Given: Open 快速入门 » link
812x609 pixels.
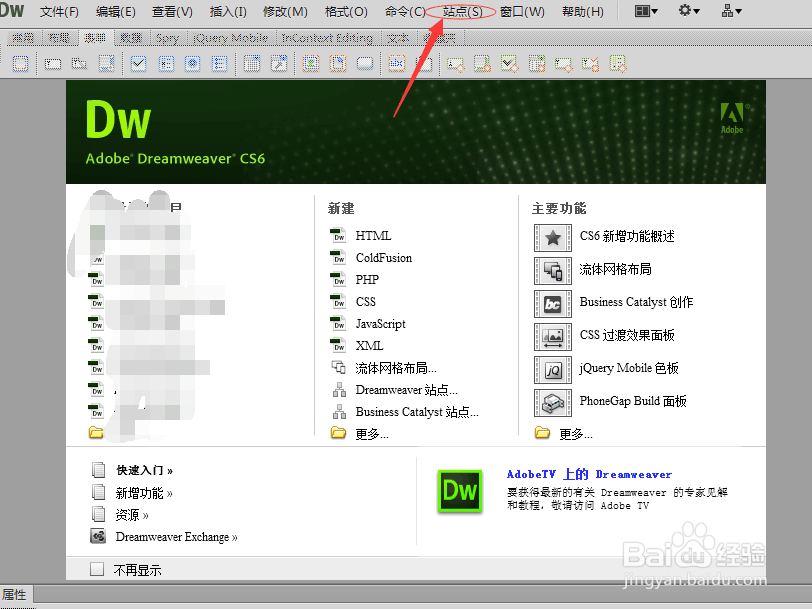Looking at the screenshot, I should coord(144,470).
